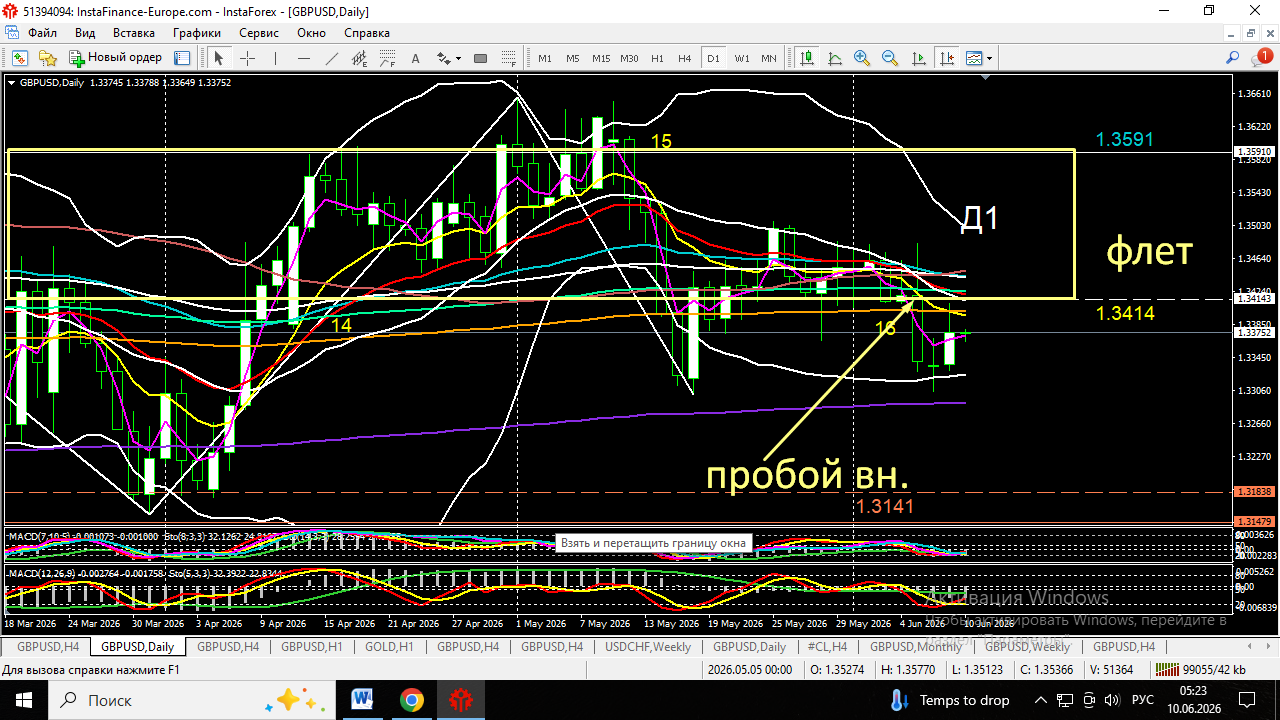Open the notifications chat icon

pyautogui.click(x=1261, y=58)
